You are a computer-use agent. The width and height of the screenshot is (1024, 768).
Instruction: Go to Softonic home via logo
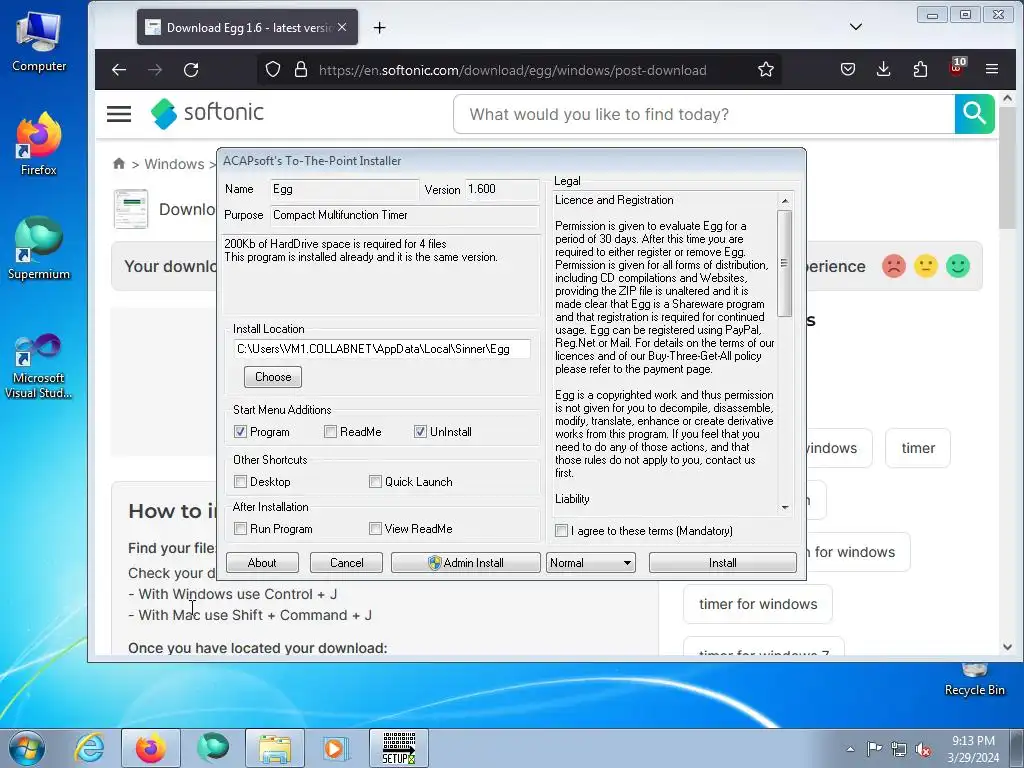tap(207, 113)
